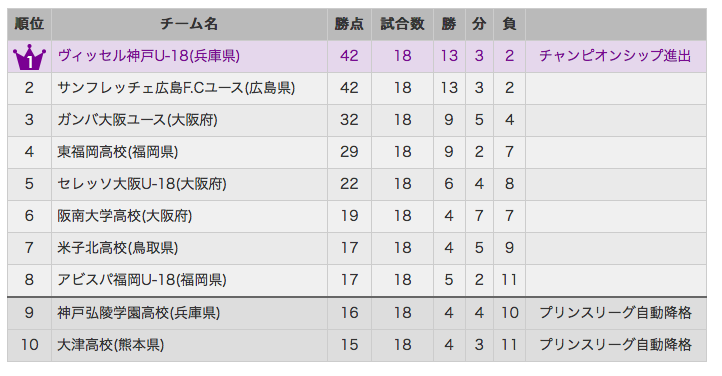Select セレッソ大阪U-18(大阪府) entry
The image size is (722, 376).
point(142,184)
